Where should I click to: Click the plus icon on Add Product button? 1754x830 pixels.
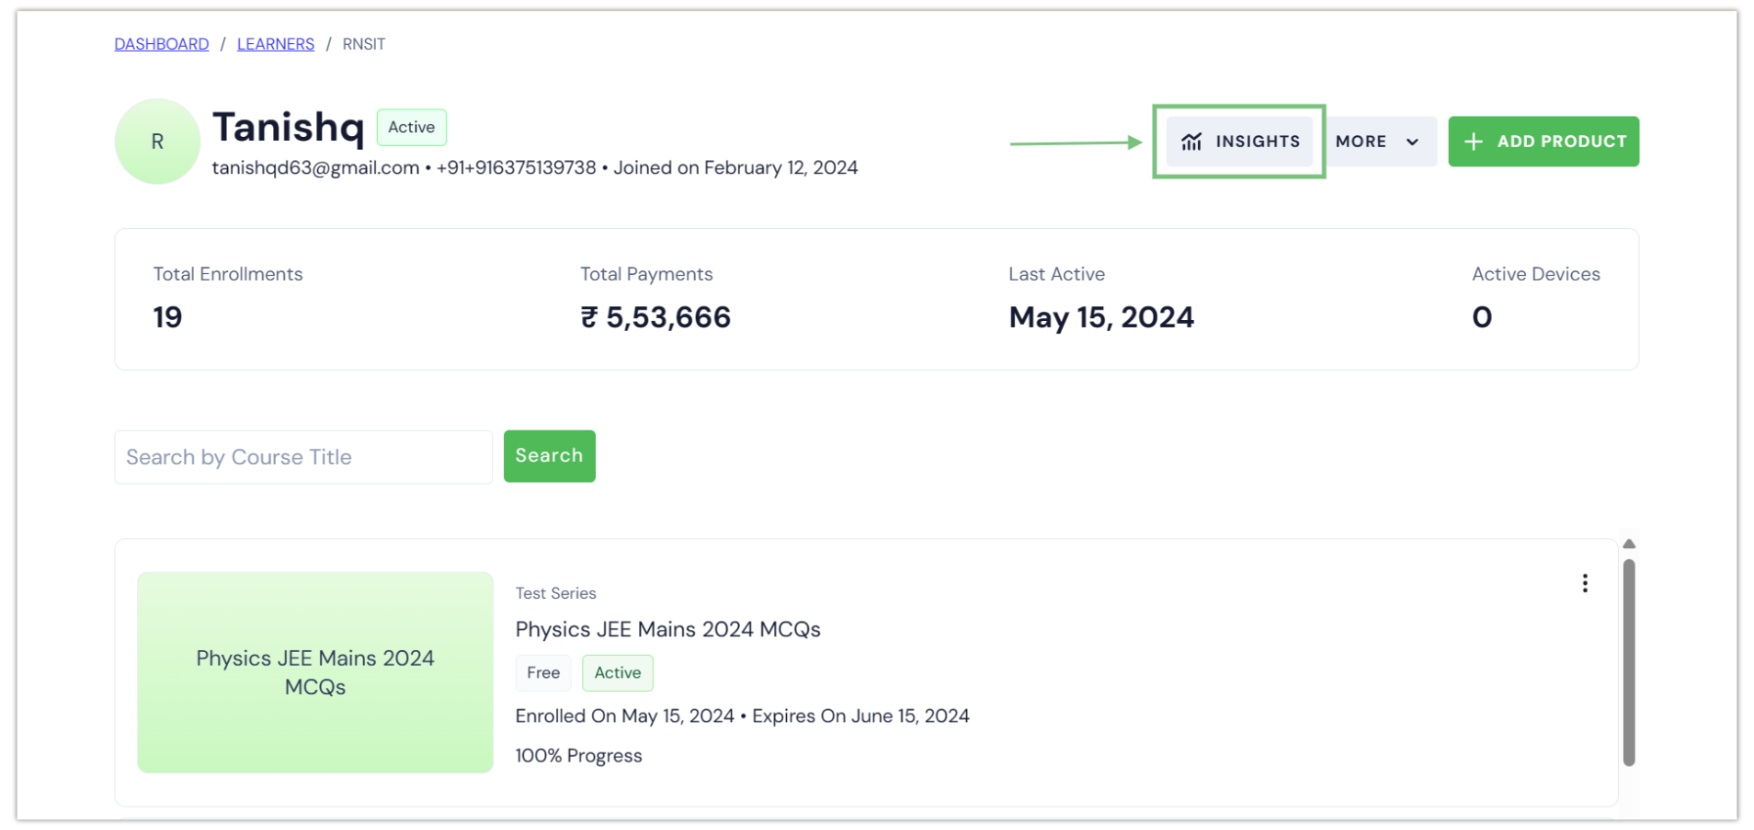(x=1472, y=141)
